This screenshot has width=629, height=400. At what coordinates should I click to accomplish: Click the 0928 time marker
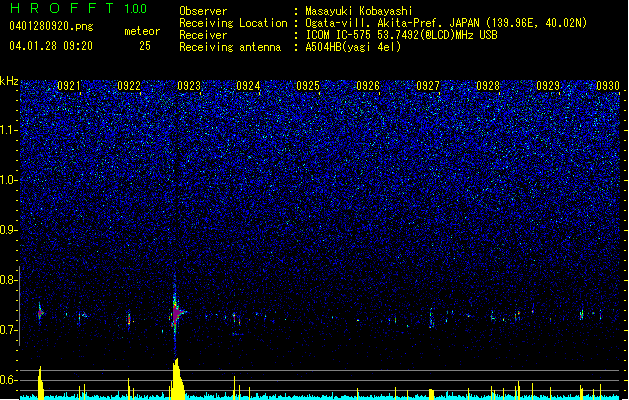[488, 86]
